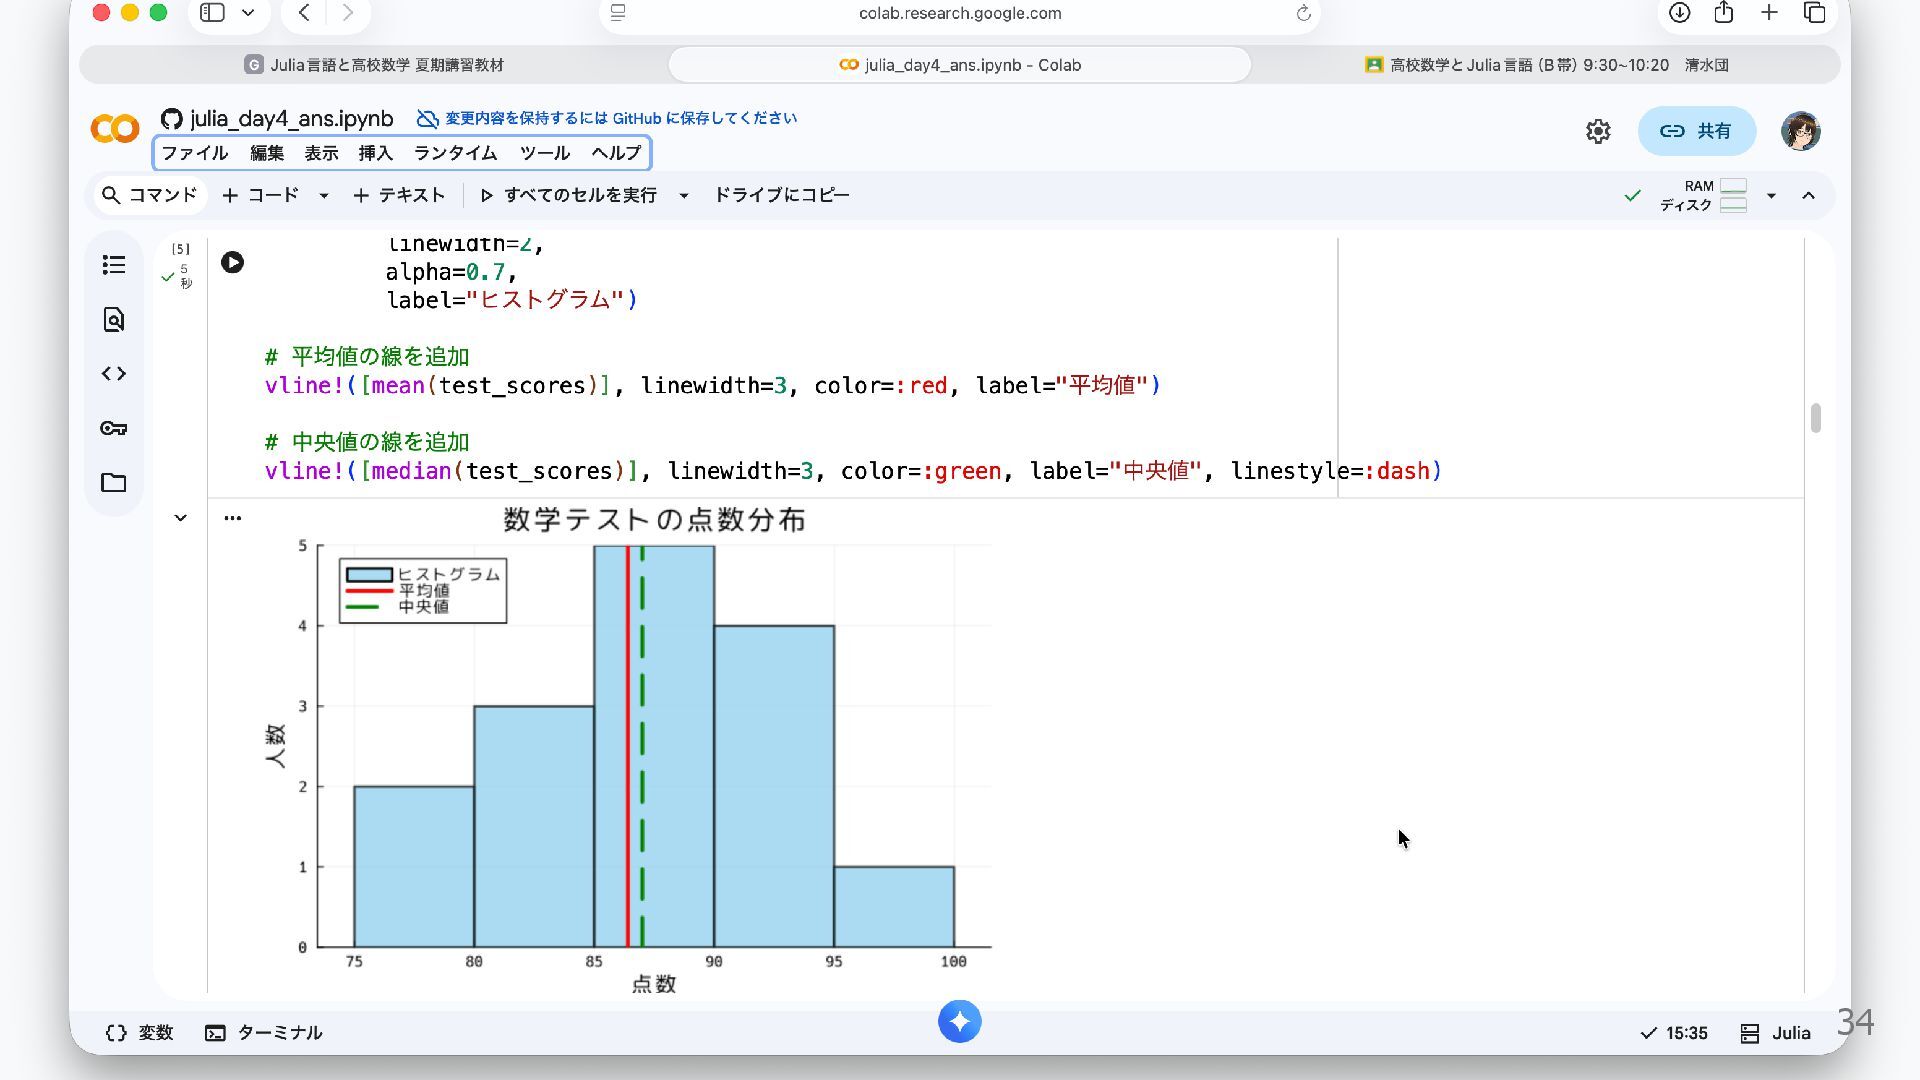Collapse the toolbar header with caret
1920x1080 pixels.
[x=1808, y=196]
